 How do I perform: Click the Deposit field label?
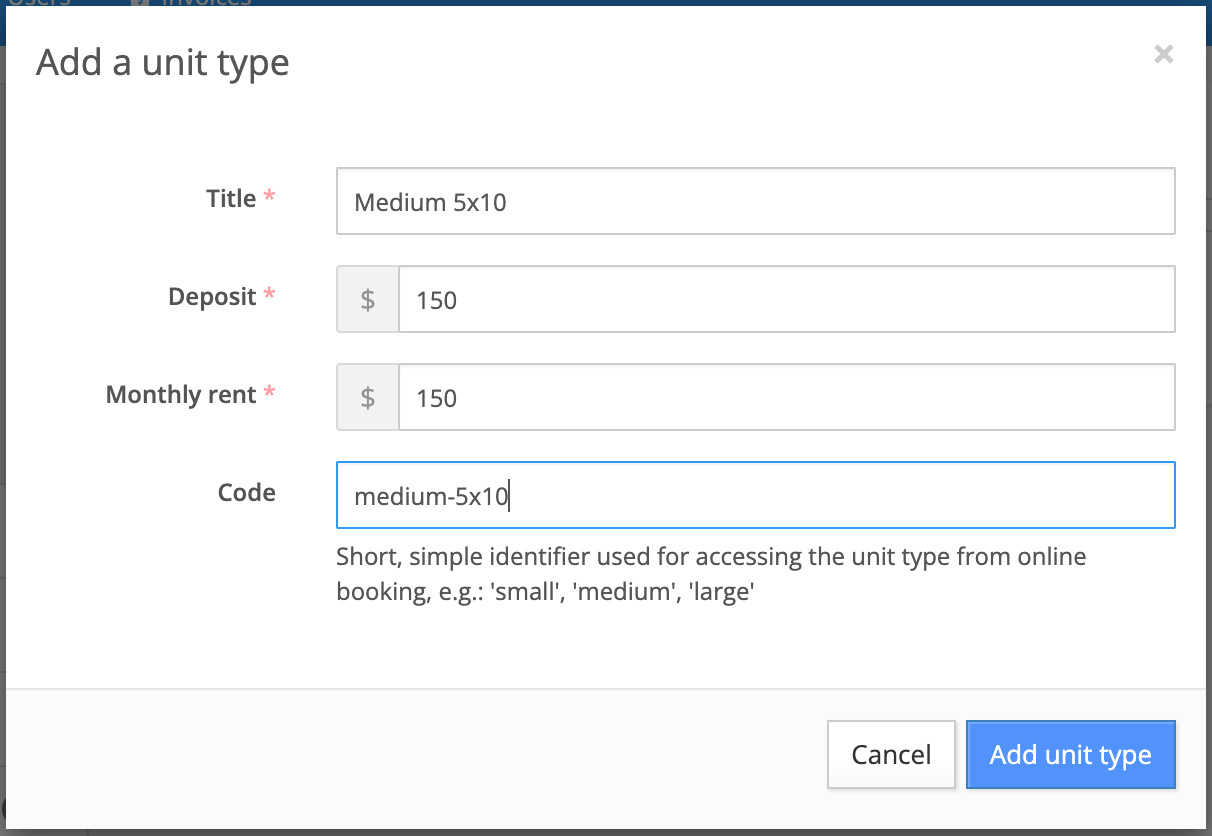click(x=212, y=296)
